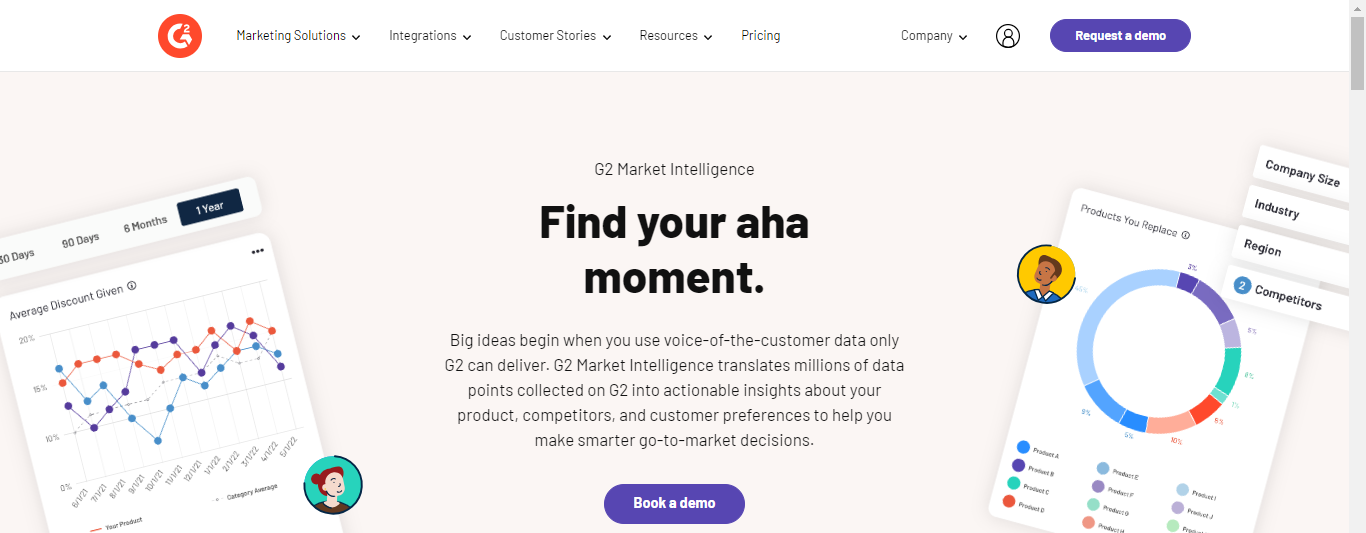Click the info icon beside Average Discount Given
The image size is (1366, 533).
[x=132, y=286]
